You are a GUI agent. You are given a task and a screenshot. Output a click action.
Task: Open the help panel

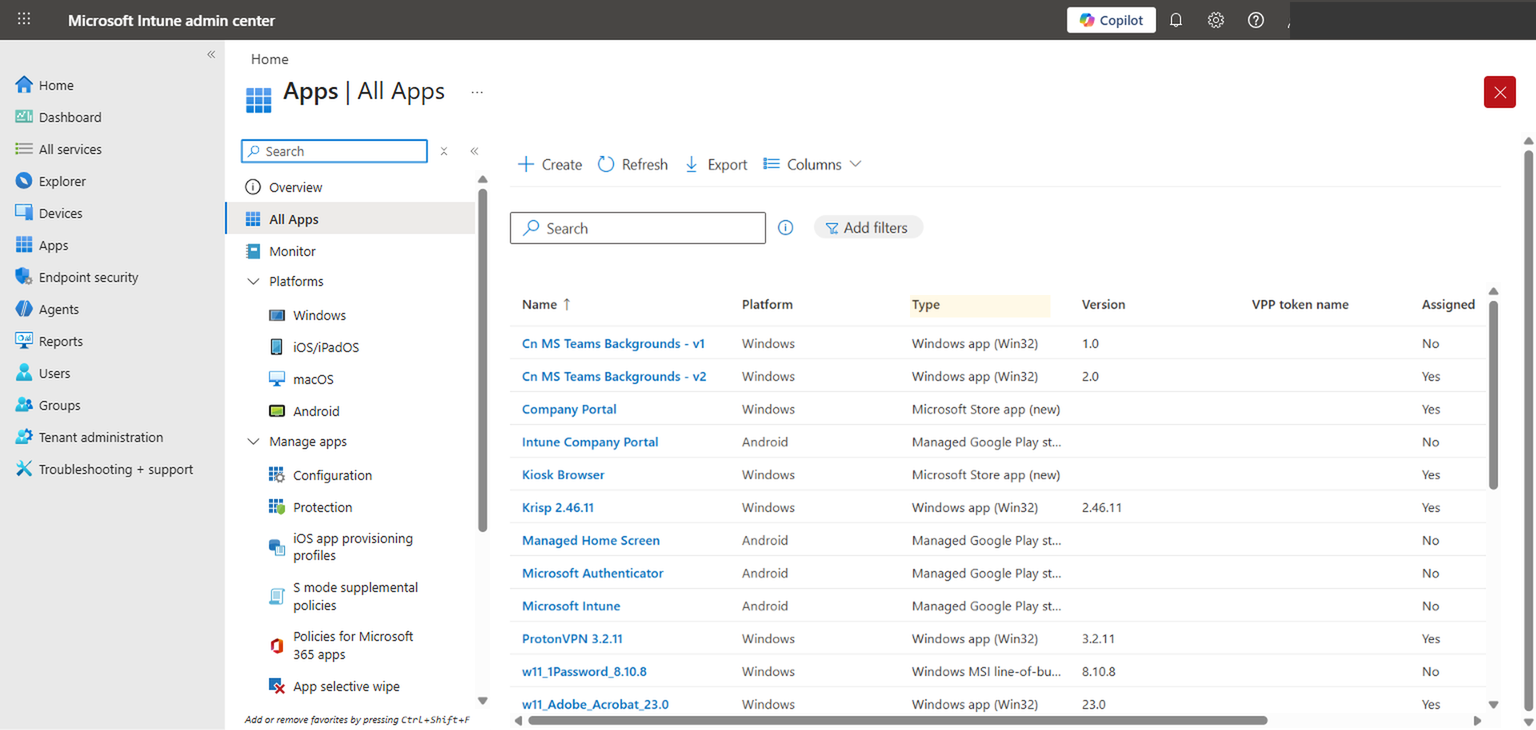[x=1255, y=20]
